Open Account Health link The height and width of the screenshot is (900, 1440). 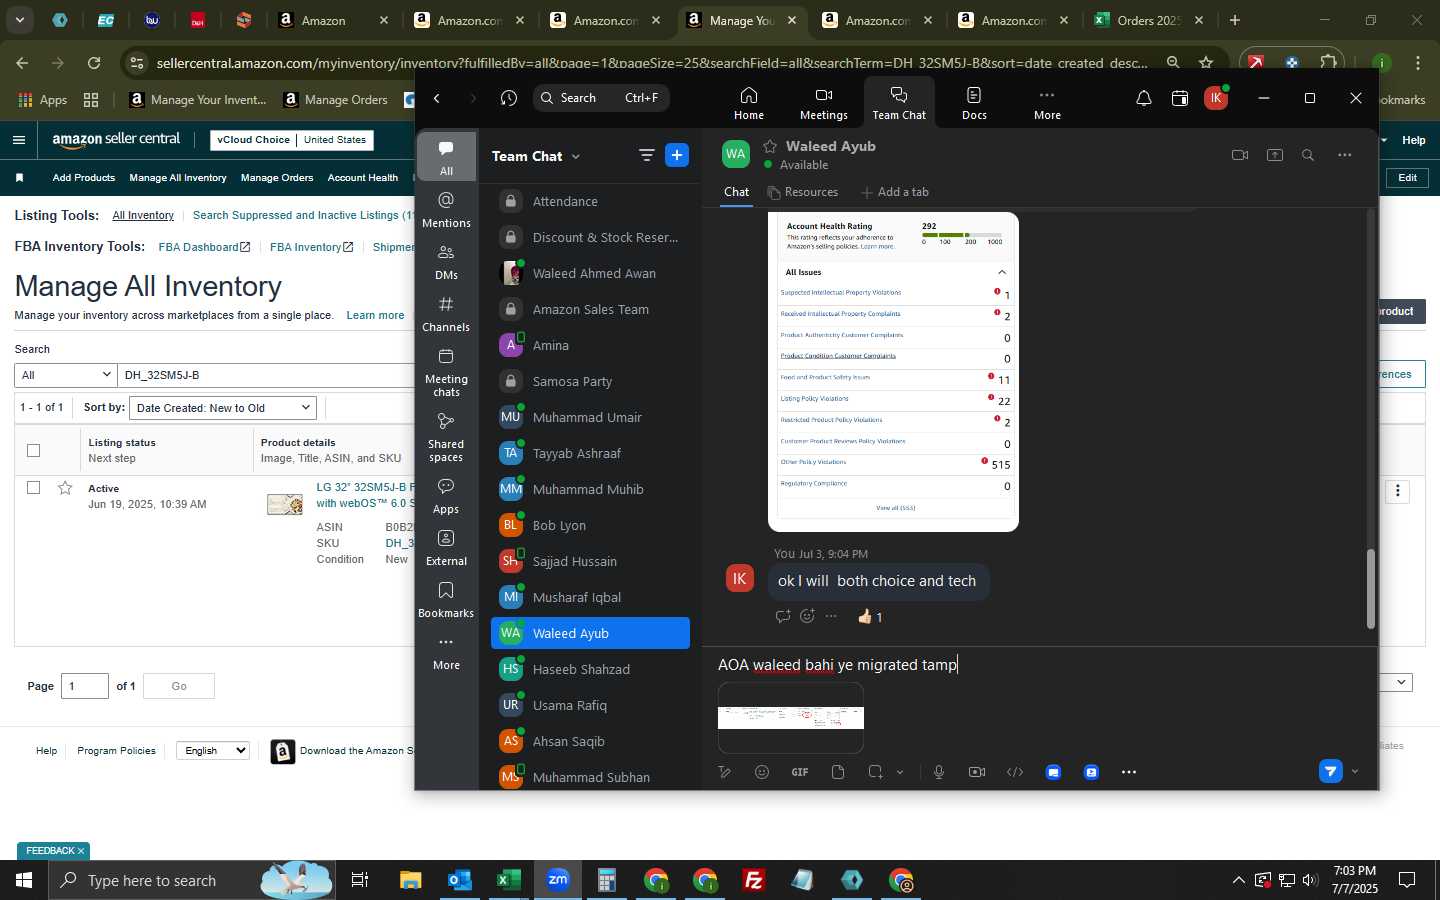pos(363,178)
